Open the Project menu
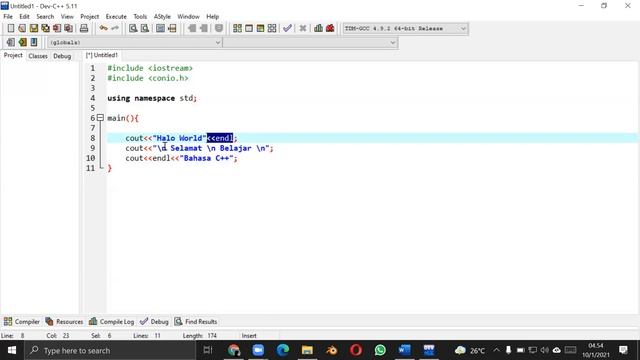Viewport: 640px width, 360px height. (x=90, y=17)
